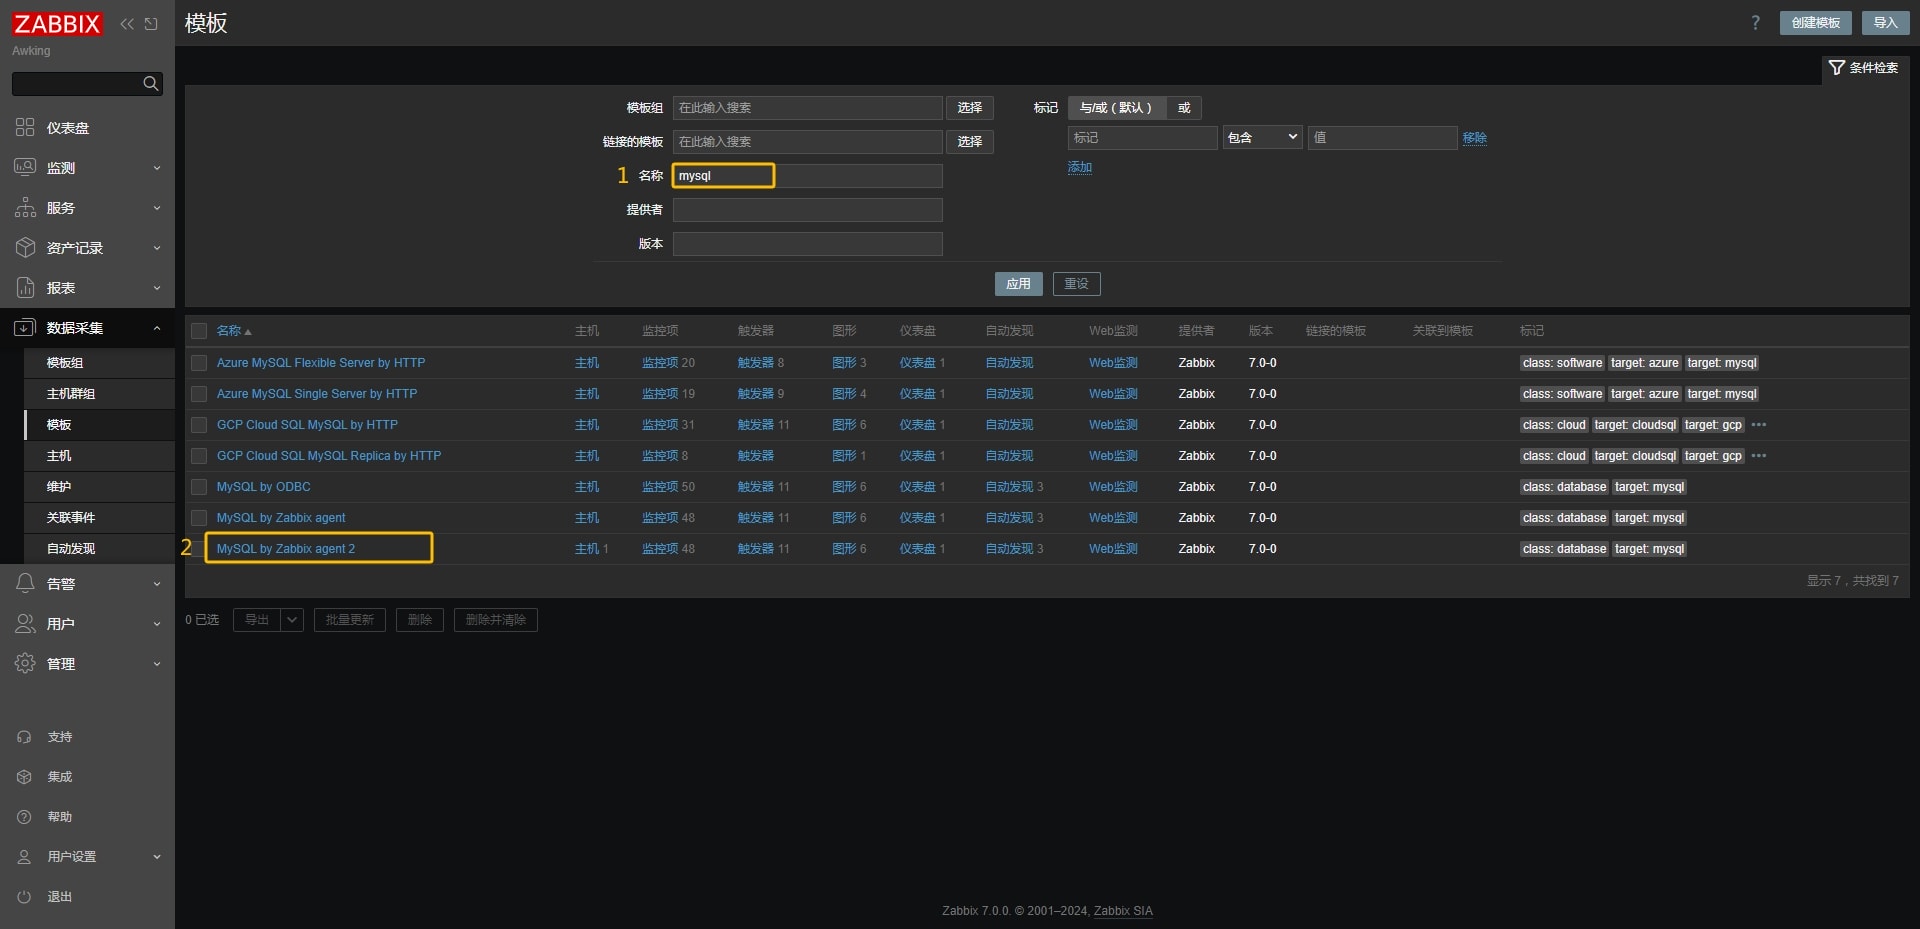The height and width of the screenshot is (929, 1920).
Task: Click the sidebar search magnifier icon
Action: click(151, 84)
